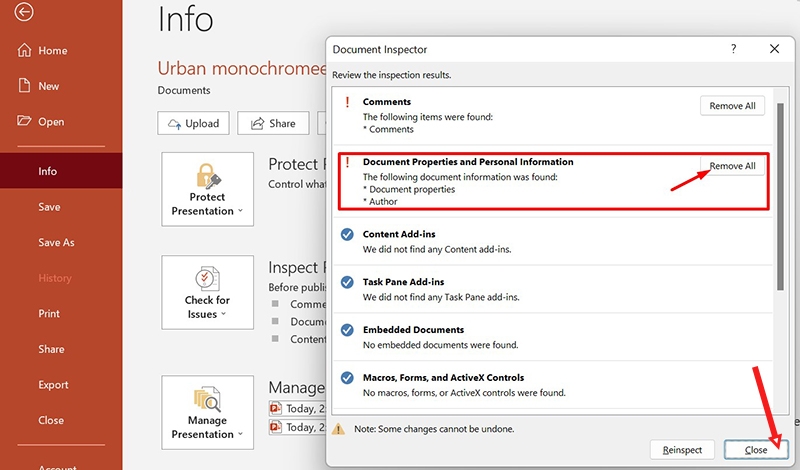Choose Save As in the sidebar
This screenshot has width=800, height=470.
coord(56,242)
